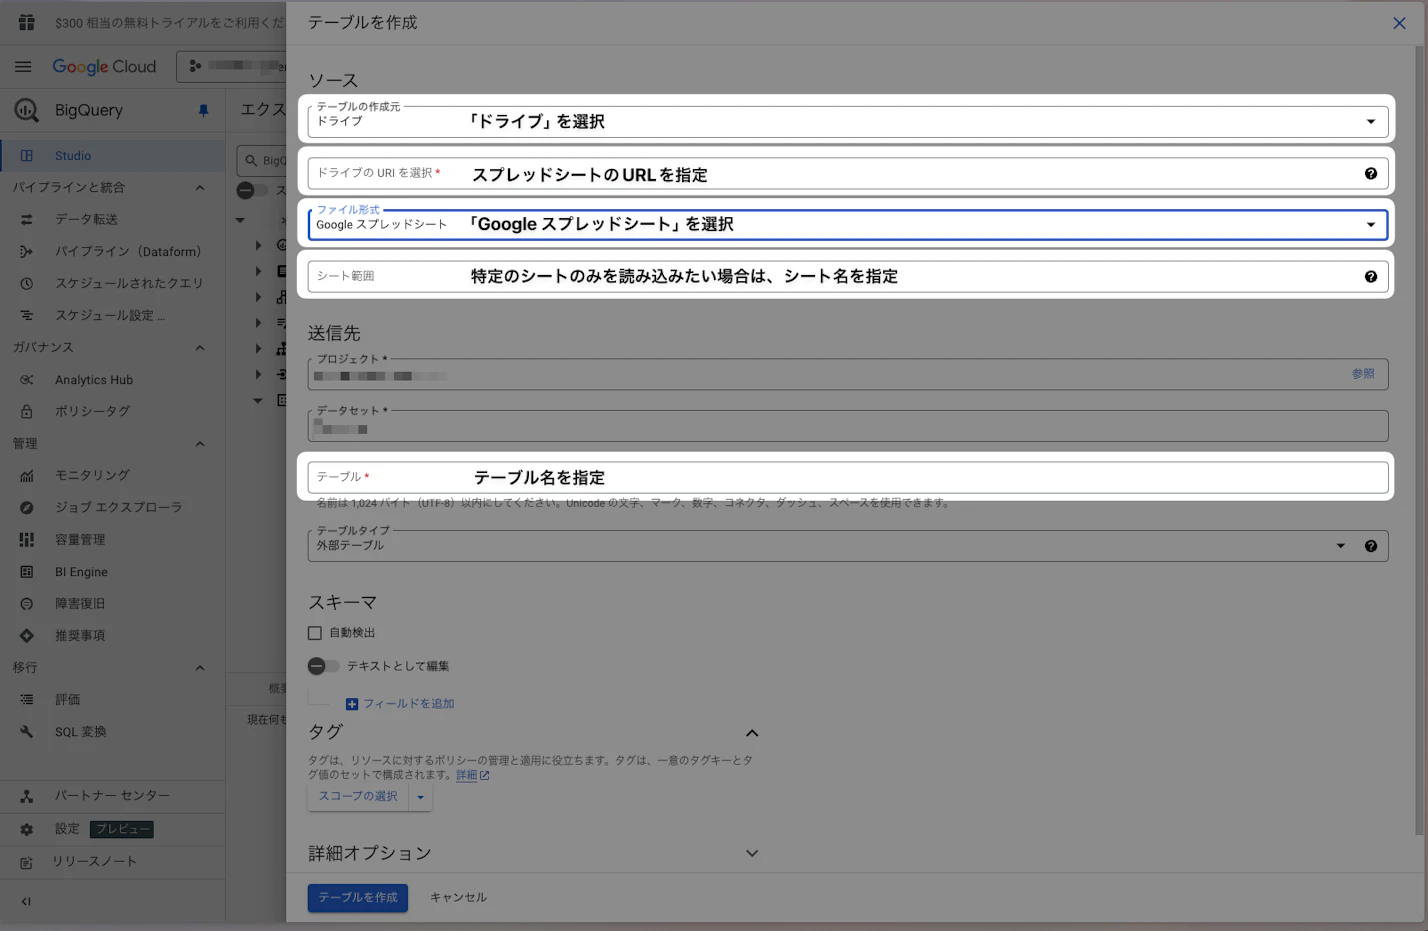Screen dimensions: 1428x931
Task: Close the テーブルを作成 panel with X
Action: pos(1399,23)
